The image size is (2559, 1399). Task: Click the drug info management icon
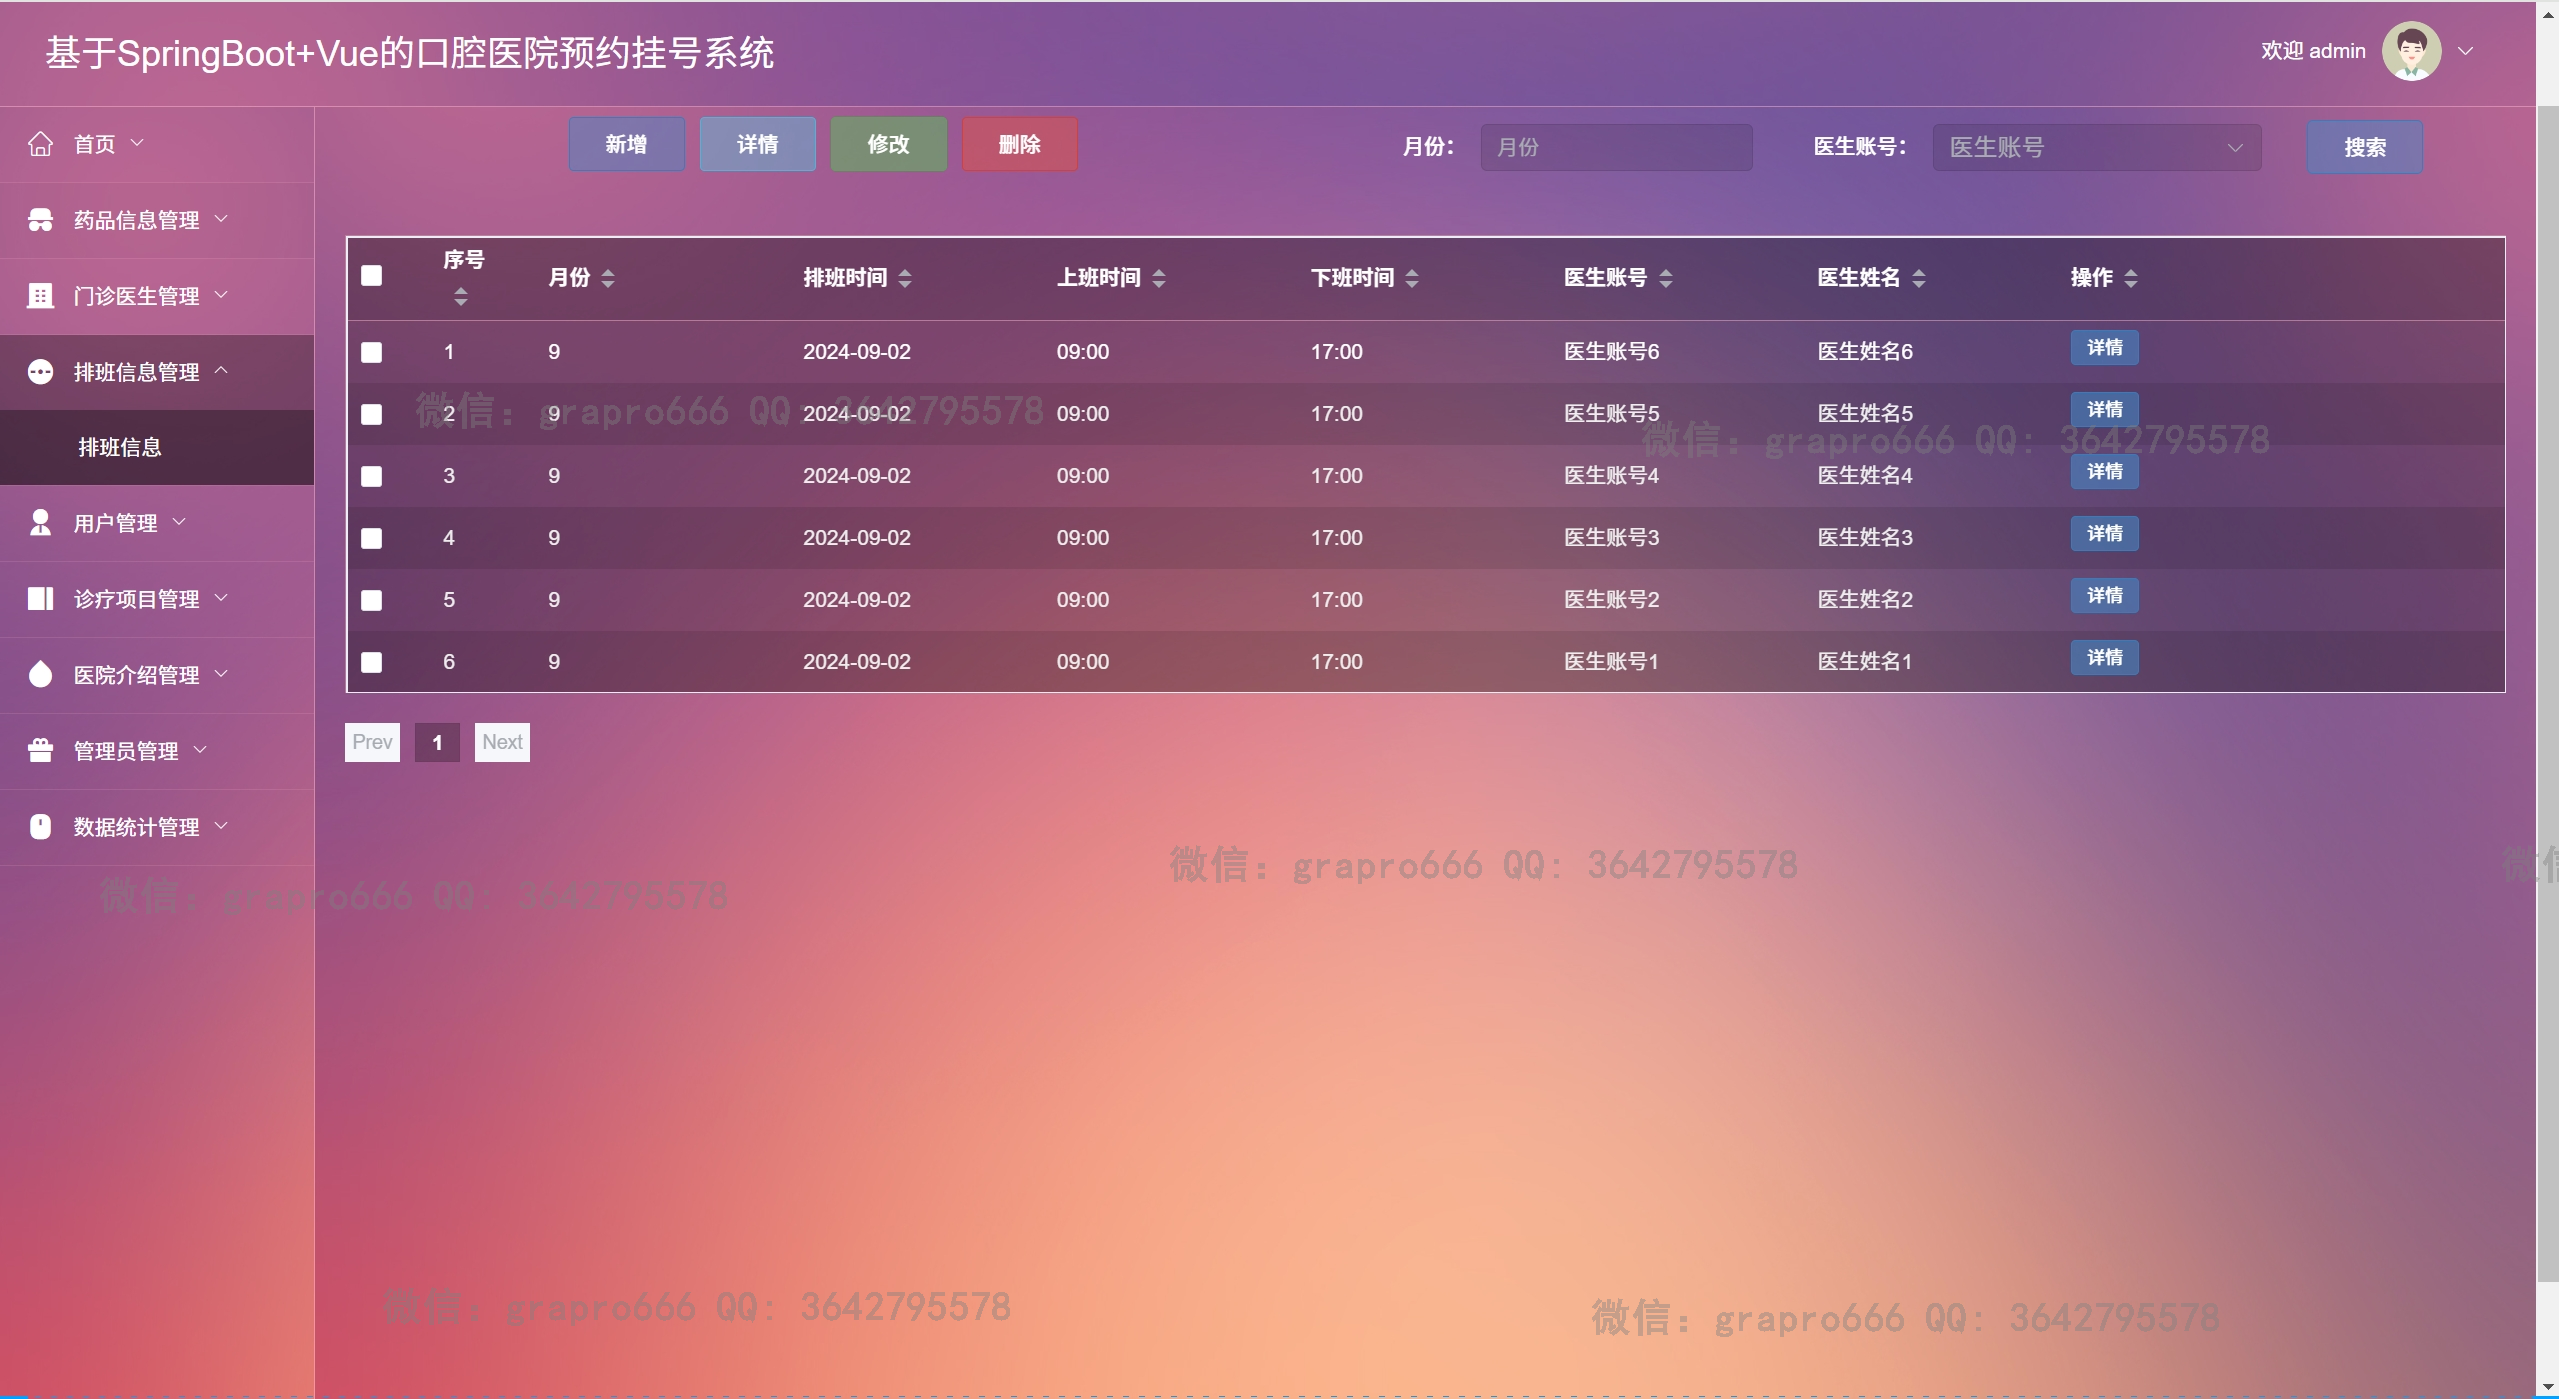tap(40, 220)
